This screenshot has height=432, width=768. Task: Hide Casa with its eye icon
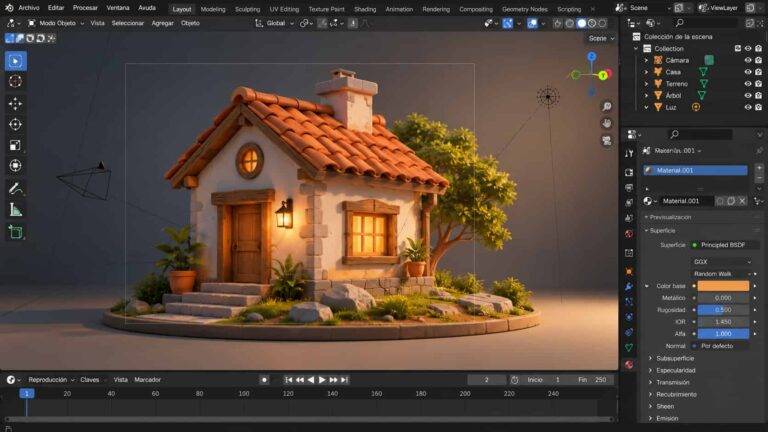pos(748,72)
